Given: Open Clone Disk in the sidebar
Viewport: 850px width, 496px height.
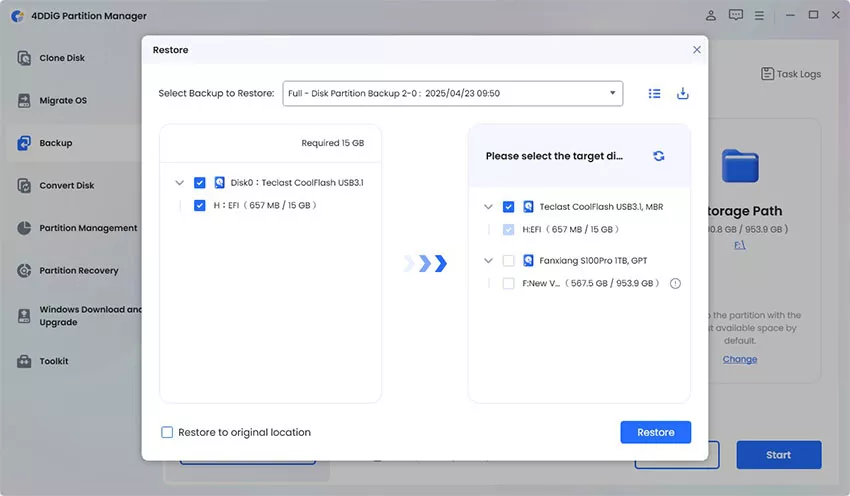Looking at the screenshot, I should pos(62,58).
